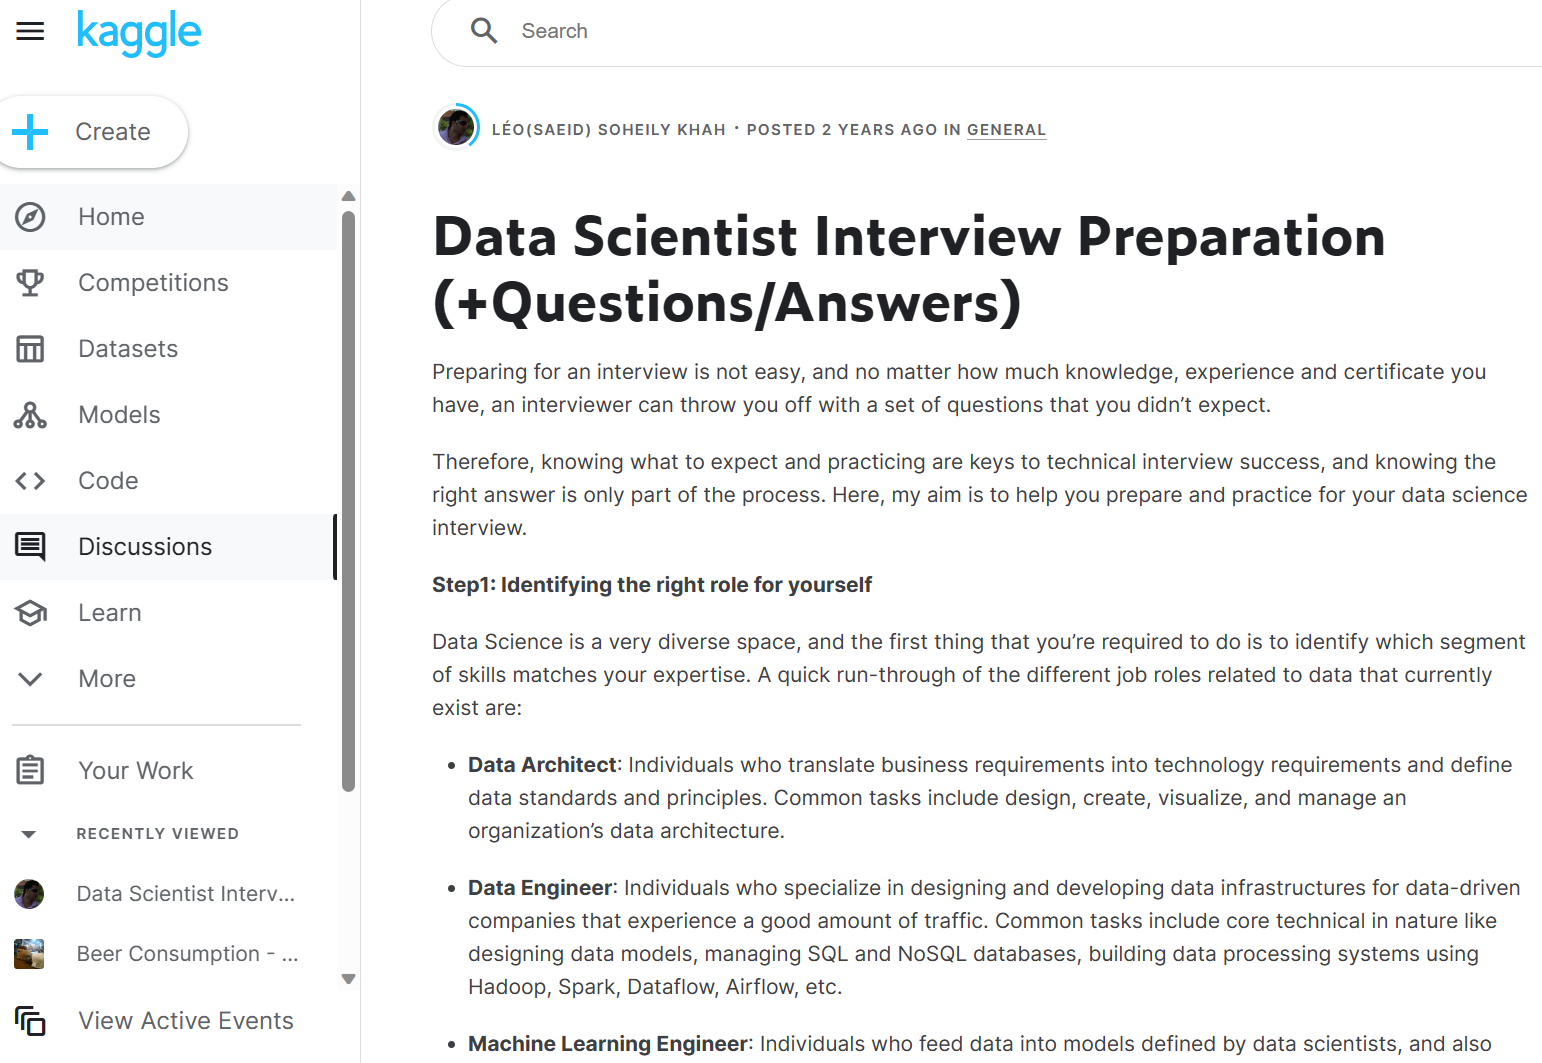The image size is (1542, 1063).
Task: Expand the More menu chevron
Action: pyautogui.click(x=30, y=679)
